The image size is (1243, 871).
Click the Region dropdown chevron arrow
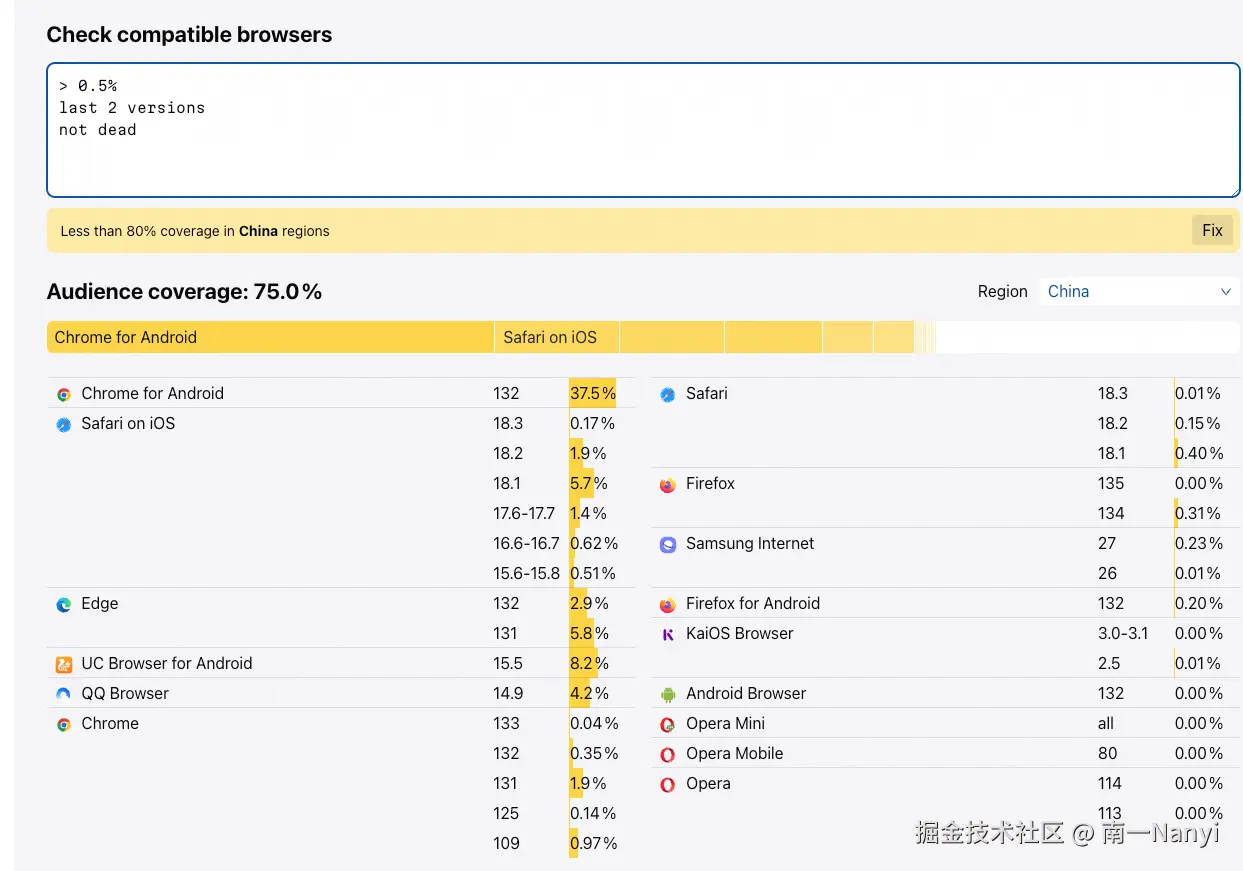[x=1225, y=291]
